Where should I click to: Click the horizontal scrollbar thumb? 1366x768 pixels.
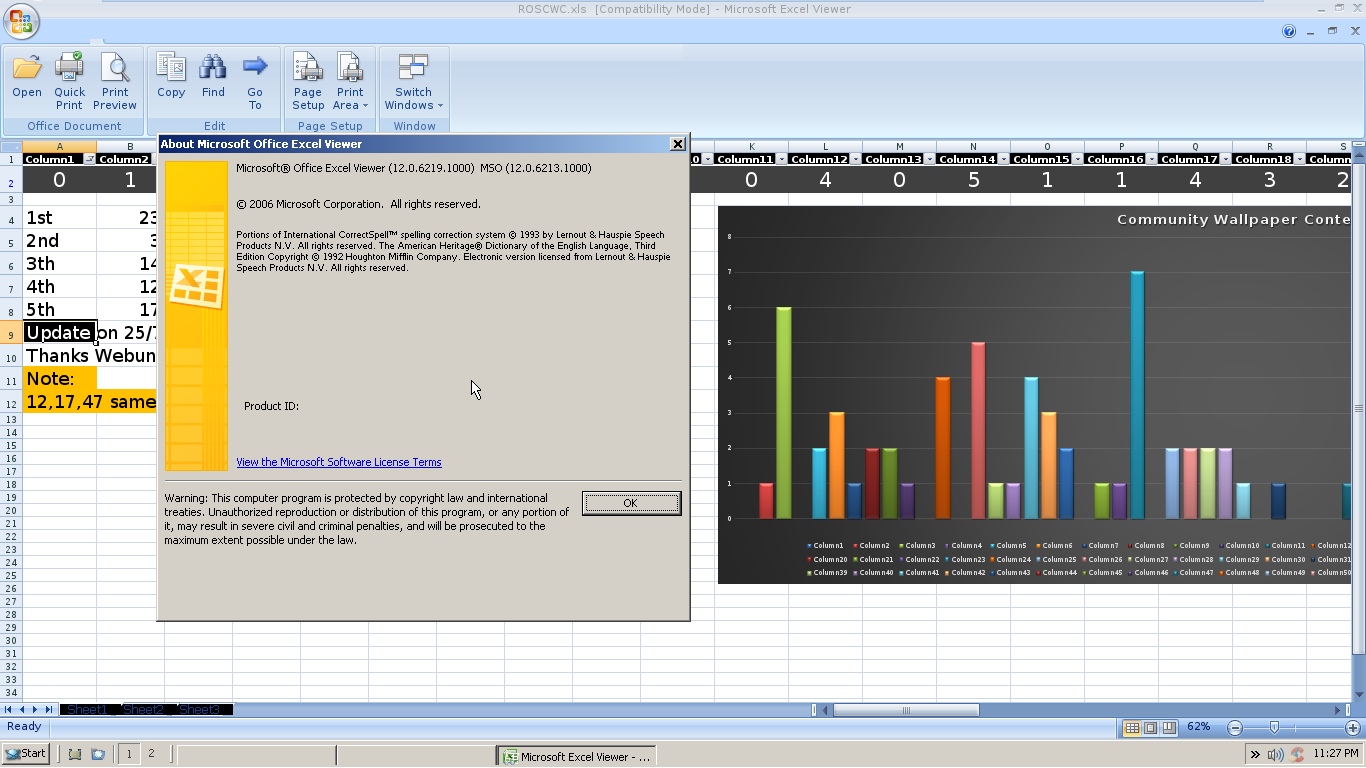point(905,710)
